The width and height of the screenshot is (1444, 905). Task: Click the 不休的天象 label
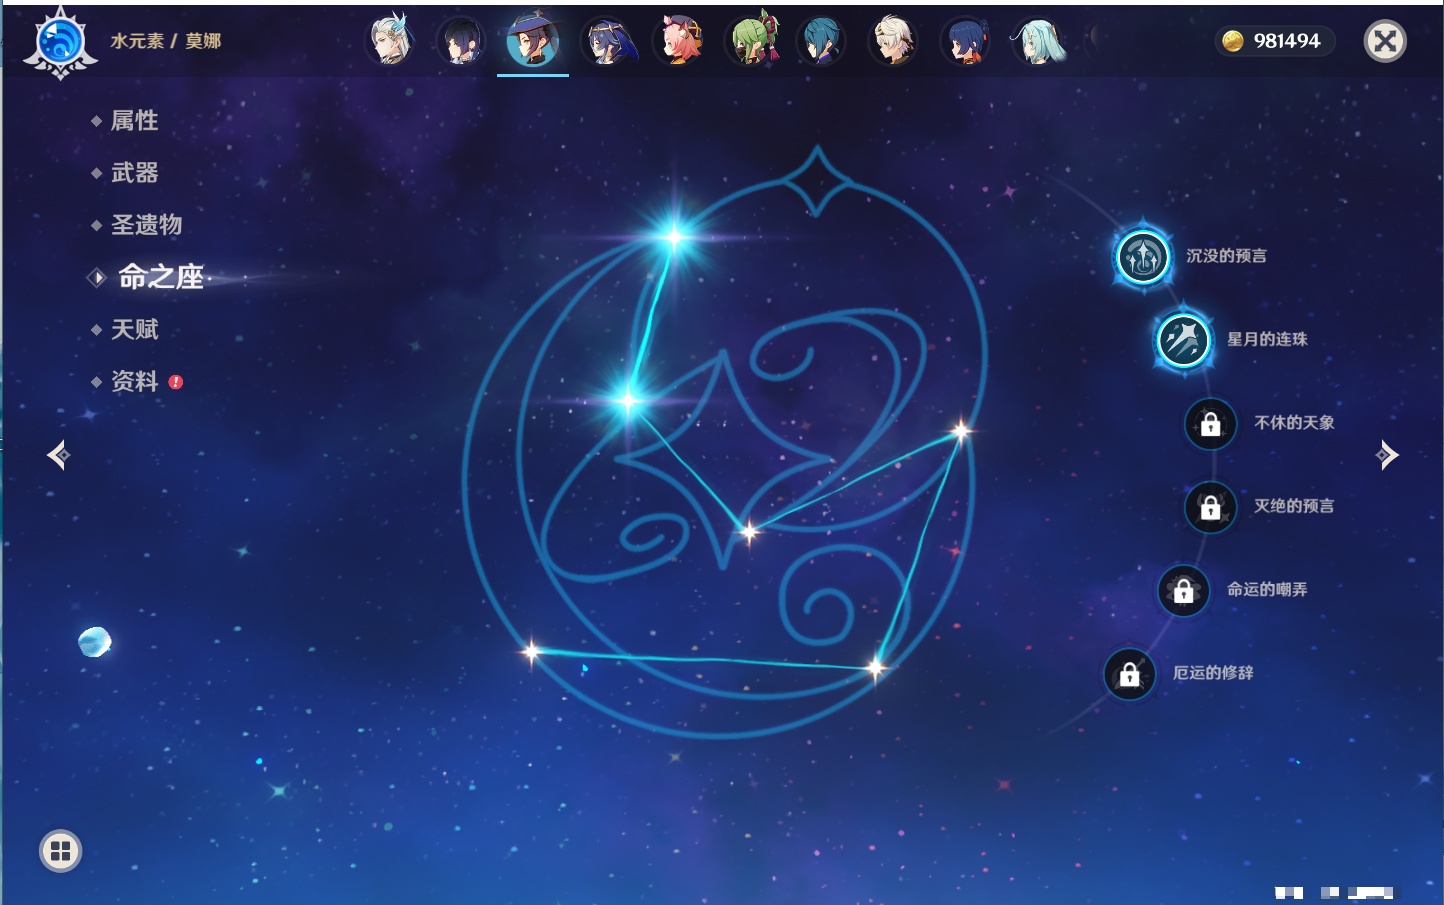pyautogui.click(x=1294, y=423)
